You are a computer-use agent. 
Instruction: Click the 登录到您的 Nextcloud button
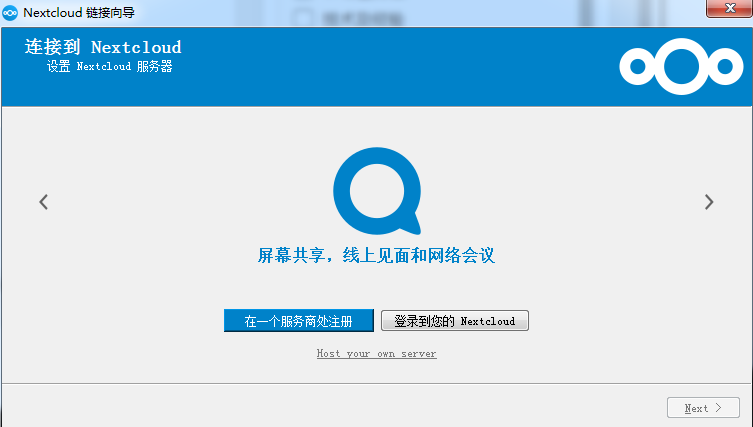tap(455, 320)
